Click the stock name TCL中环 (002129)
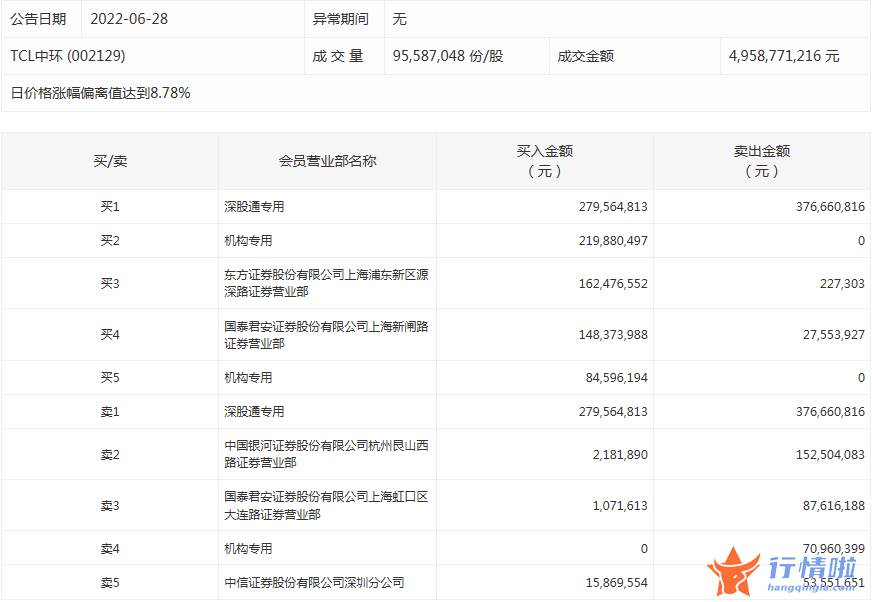872x602 pixels. [x=68, y=56]
